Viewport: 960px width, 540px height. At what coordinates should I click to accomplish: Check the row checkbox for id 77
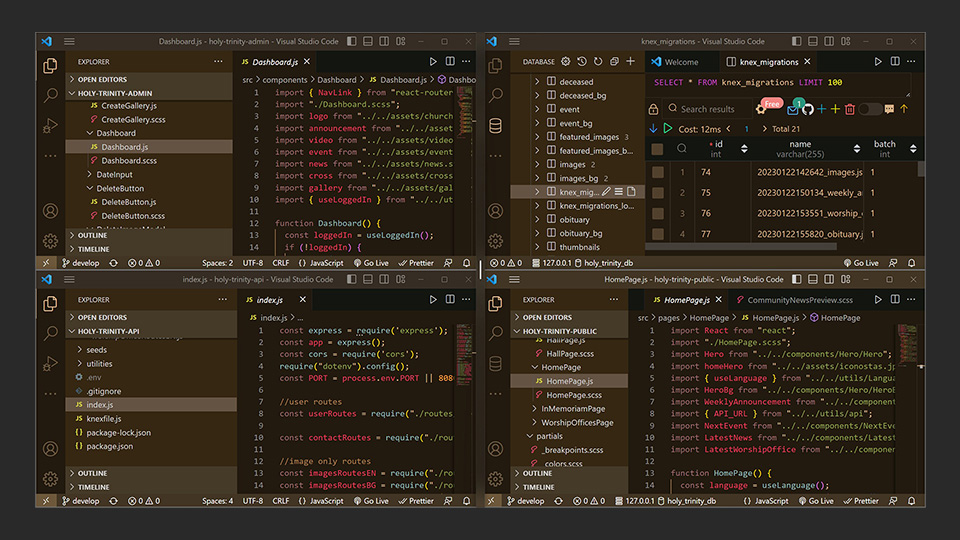pos(658,234)
